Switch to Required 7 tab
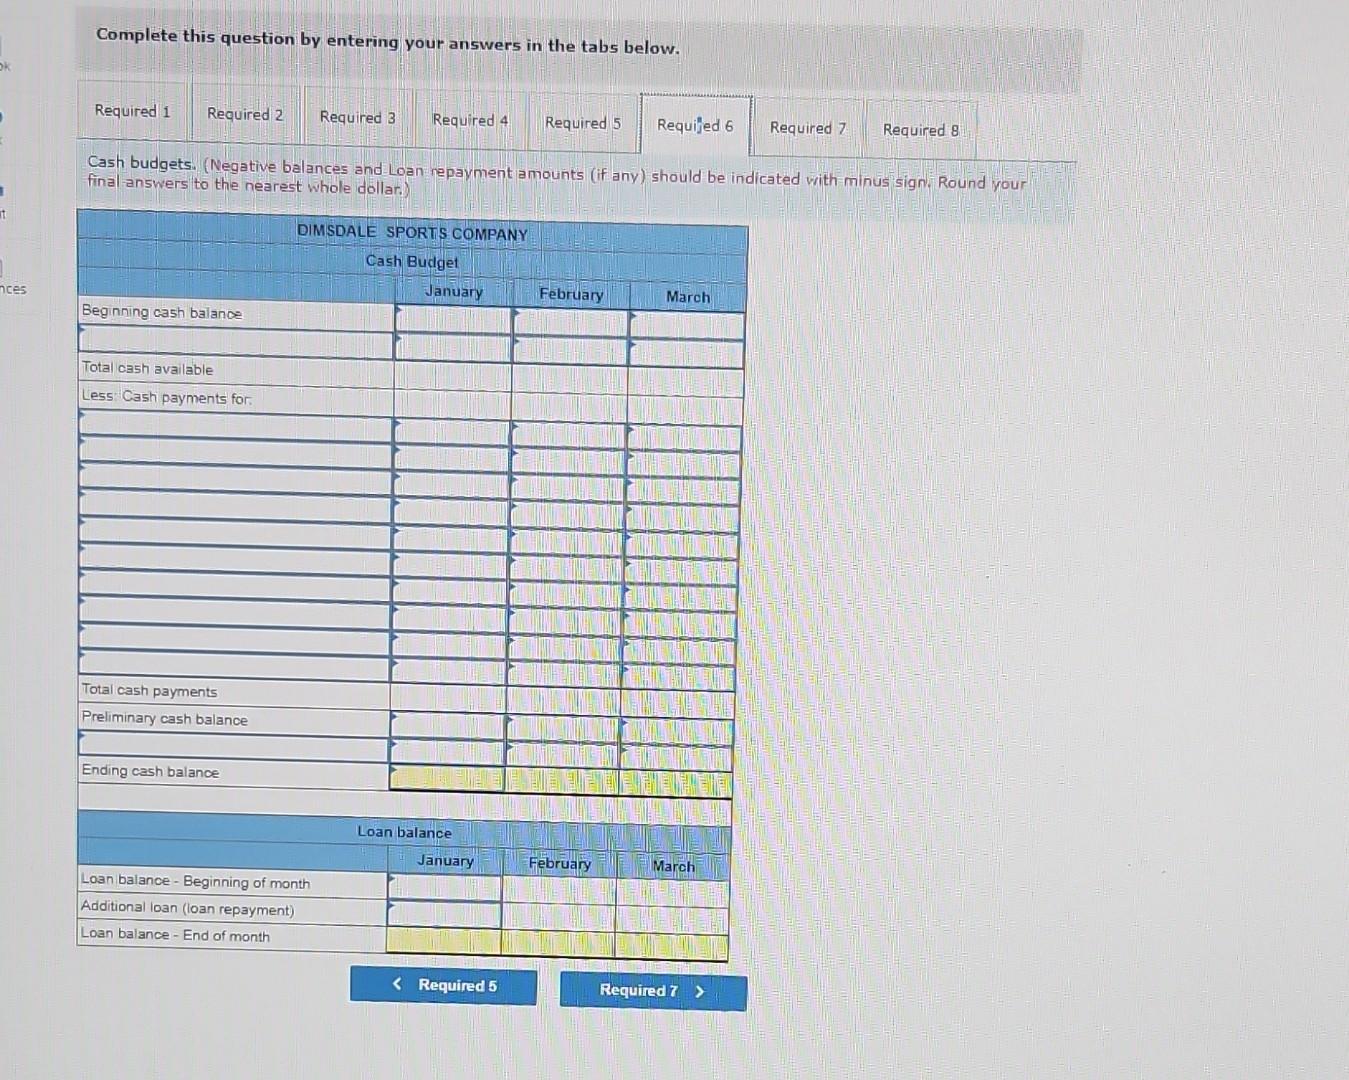 808,128
